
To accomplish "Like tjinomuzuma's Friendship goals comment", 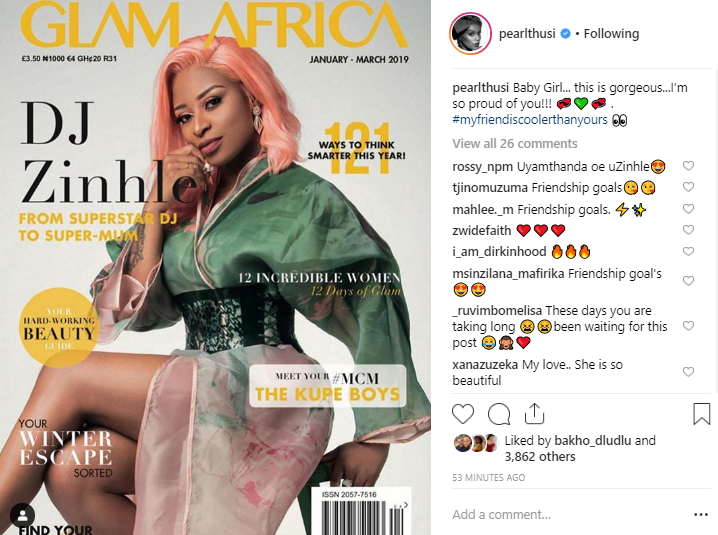I will tap(688, 187).
